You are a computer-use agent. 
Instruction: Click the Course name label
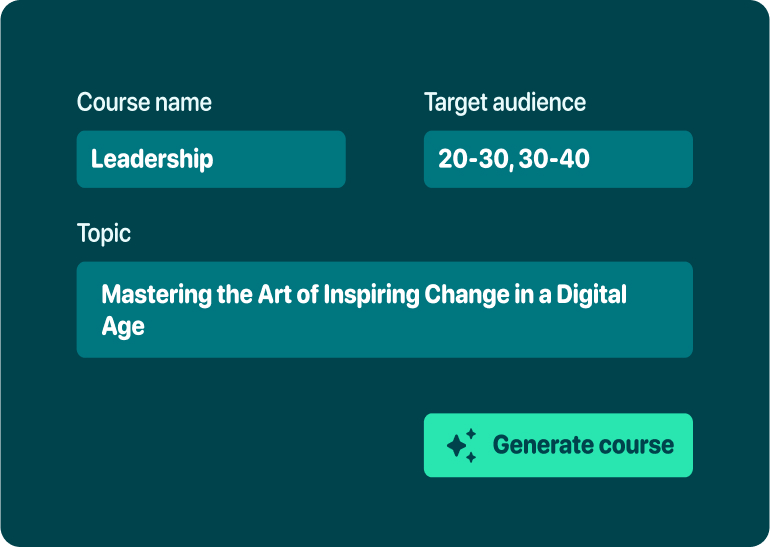tap(144, 102)
